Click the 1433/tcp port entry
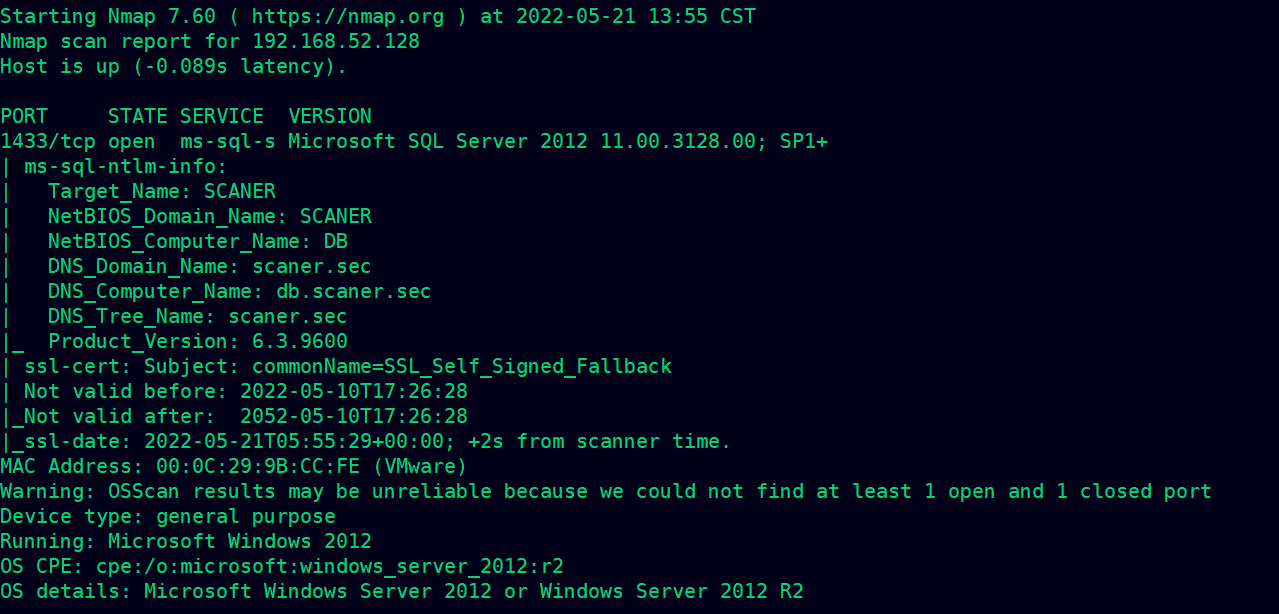This screenshot has width=1279, height=614. [48, 141]
